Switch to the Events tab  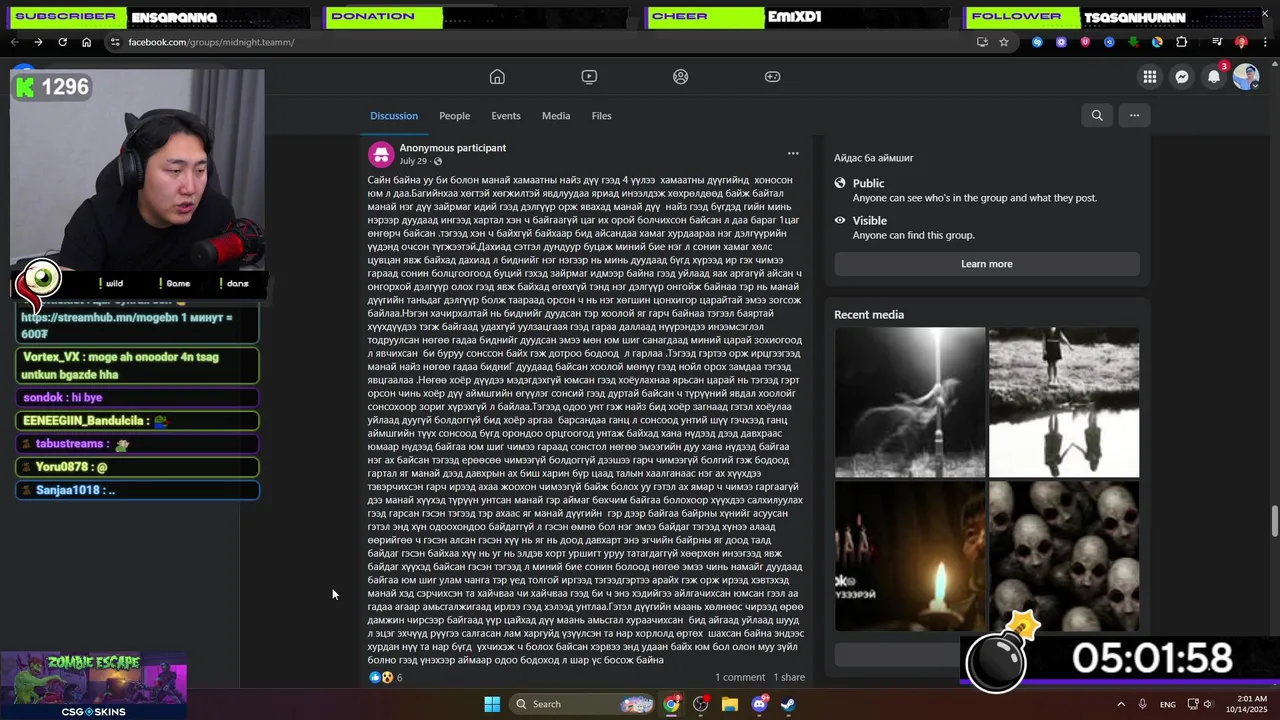[506, 116]
